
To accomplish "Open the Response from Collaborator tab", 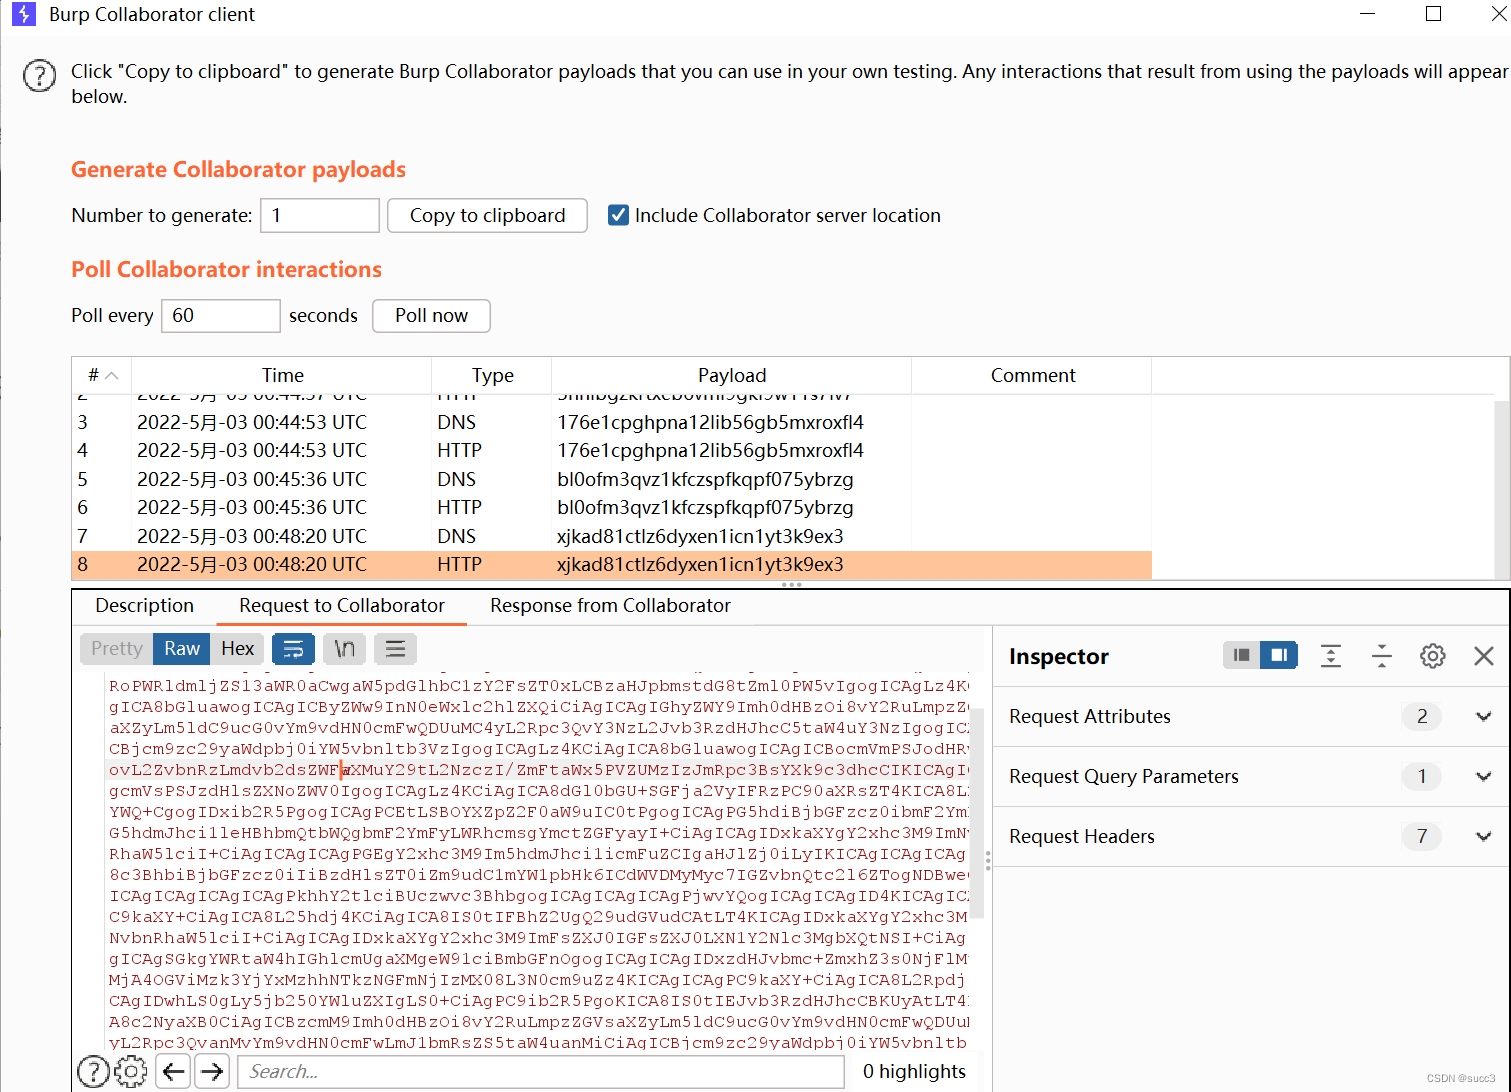I will point(610,606).
